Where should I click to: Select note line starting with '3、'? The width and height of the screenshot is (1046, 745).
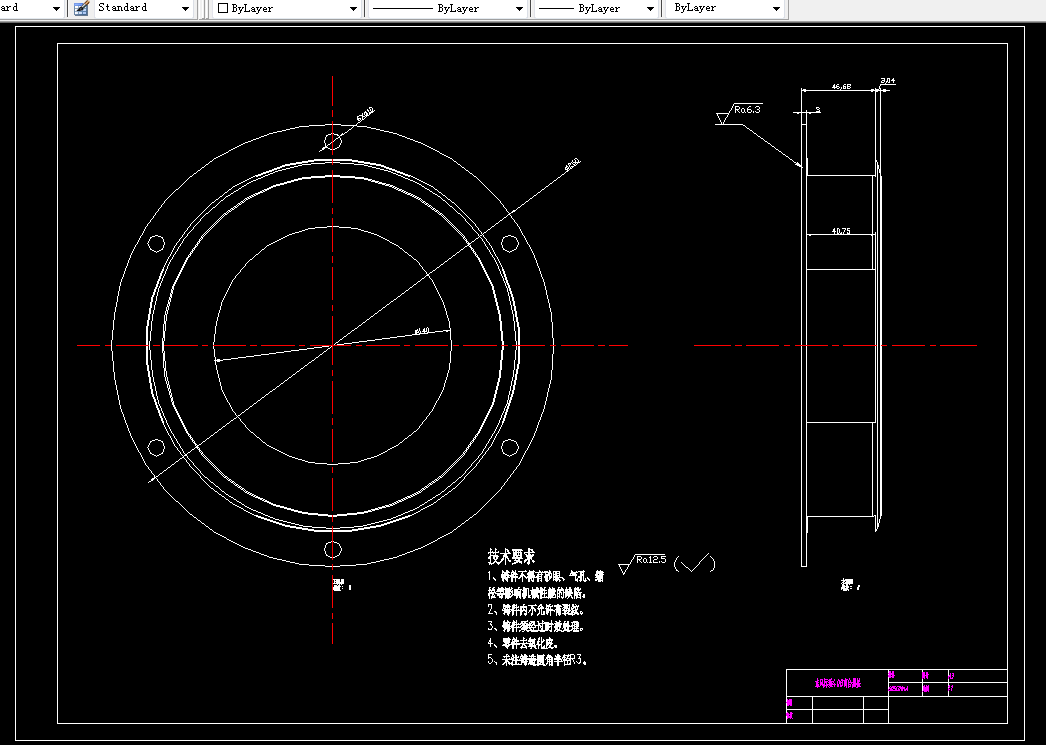(536, 626)
